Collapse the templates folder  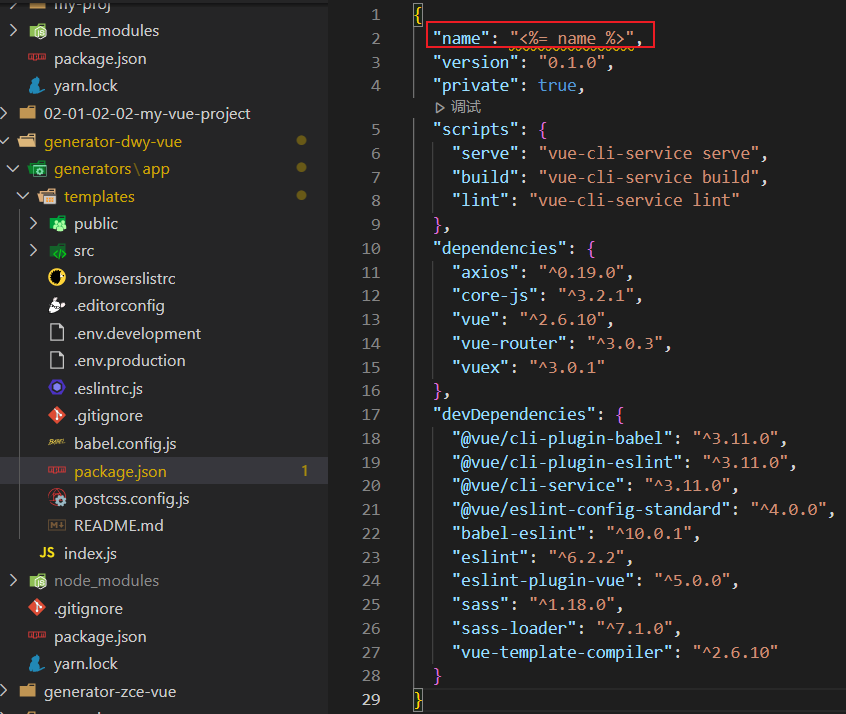pyautogui.click(x=23, y=197)
